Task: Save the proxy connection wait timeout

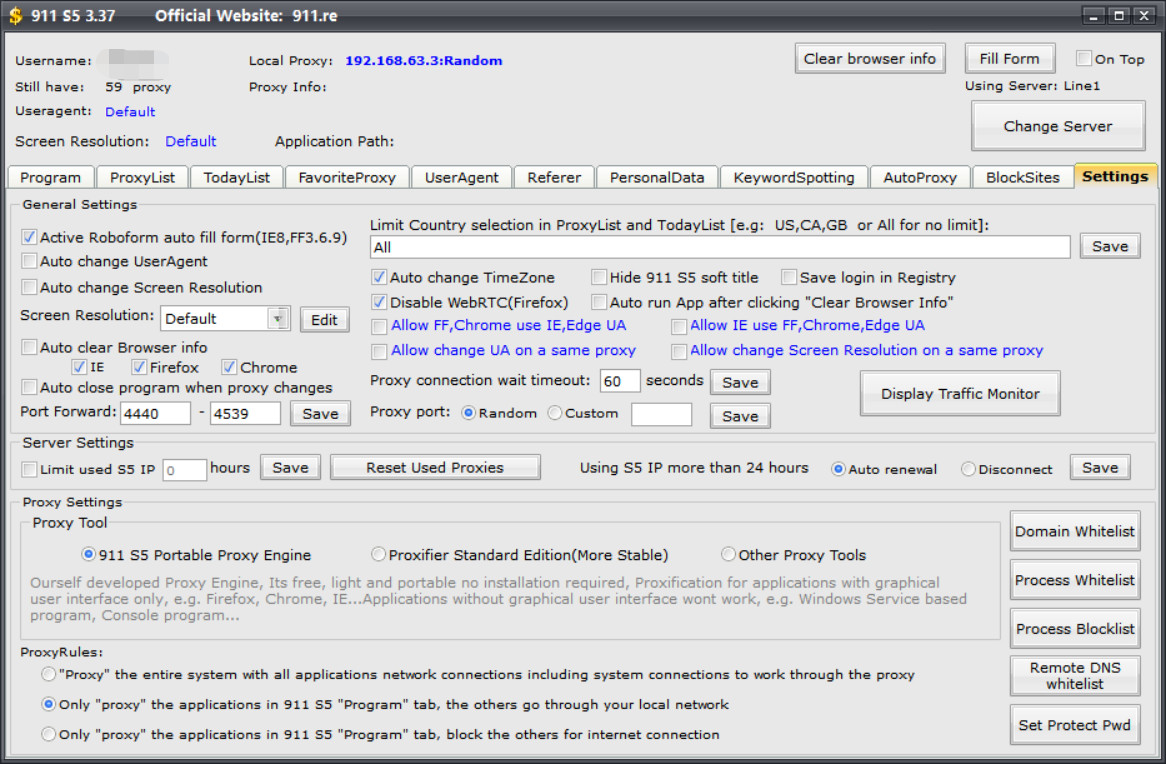Action: 740,382
